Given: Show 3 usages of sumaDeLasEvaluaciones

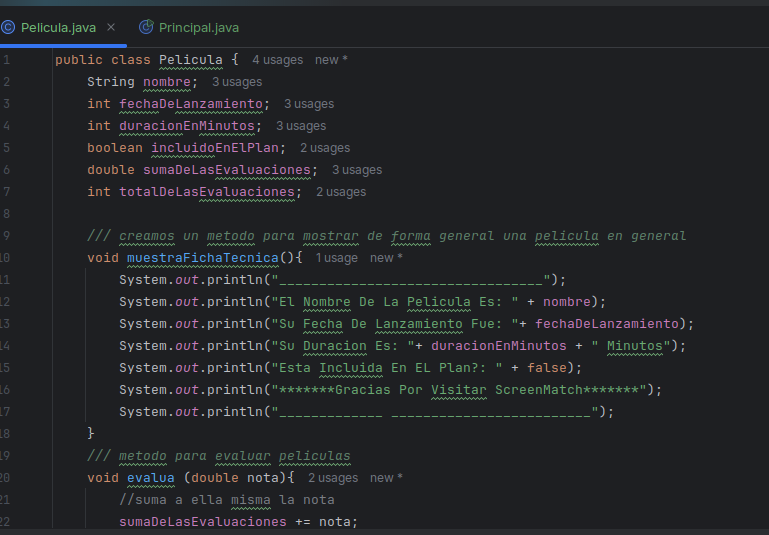Looking at the screenshot, I should tap(356, 170).
